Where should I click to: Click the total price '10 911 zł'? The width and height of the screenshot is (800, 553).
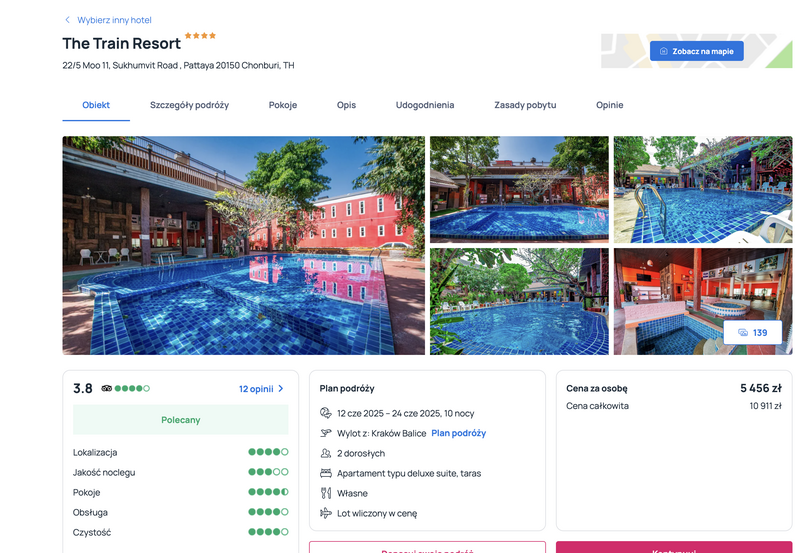tap(765, 406)
